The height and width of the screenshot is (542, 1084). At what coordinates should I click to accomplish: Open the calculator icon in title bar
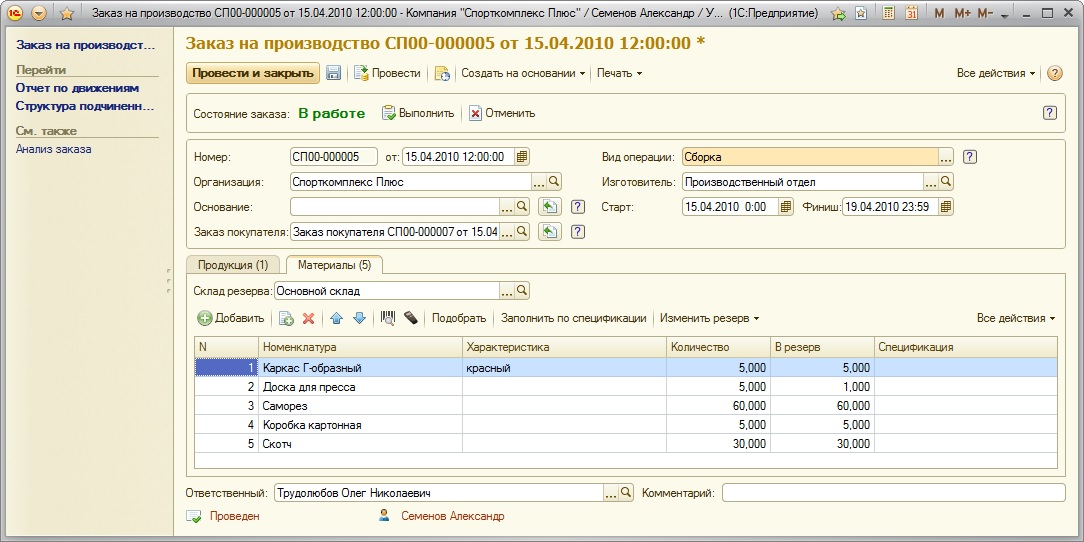[887, 14]
